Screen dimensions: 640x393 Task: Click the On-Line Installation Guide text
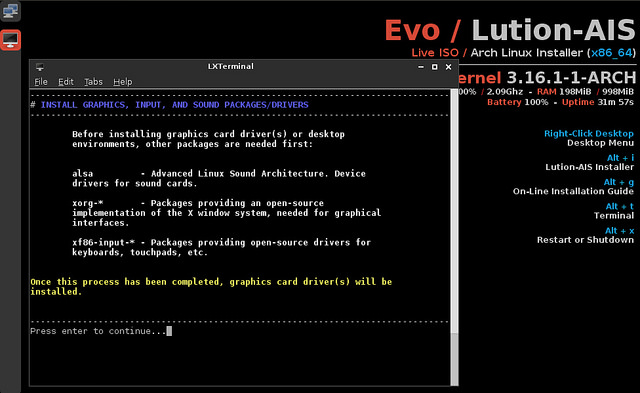point(573,191)
